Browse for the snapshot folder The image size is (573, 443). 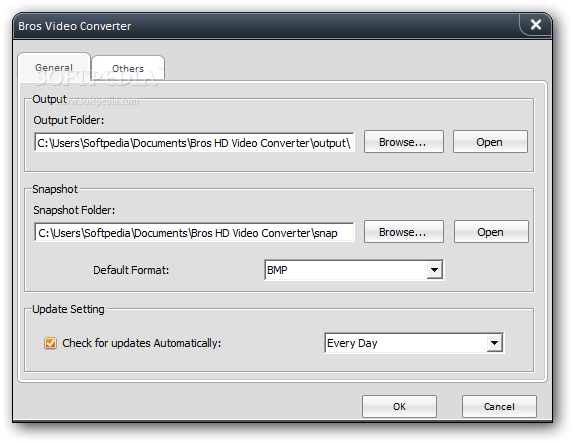click(x=403, y=232)
